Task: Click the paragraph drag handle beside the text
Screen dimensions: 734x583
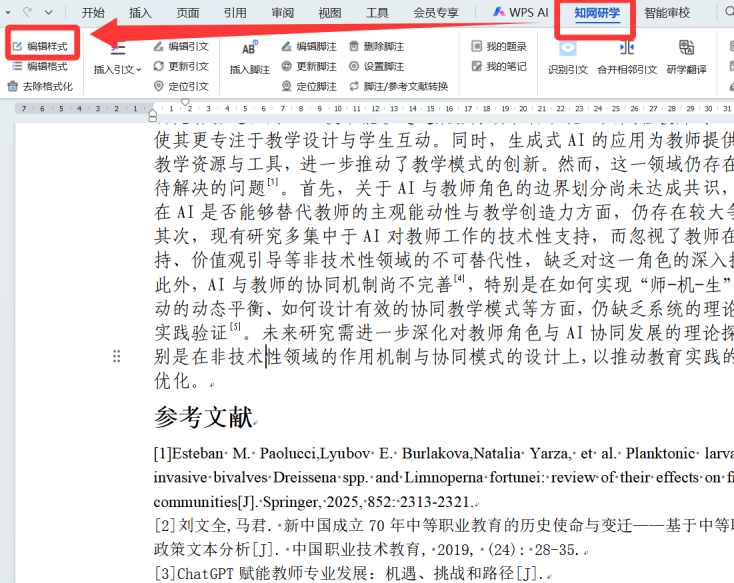Action: [x=118, y=356]
